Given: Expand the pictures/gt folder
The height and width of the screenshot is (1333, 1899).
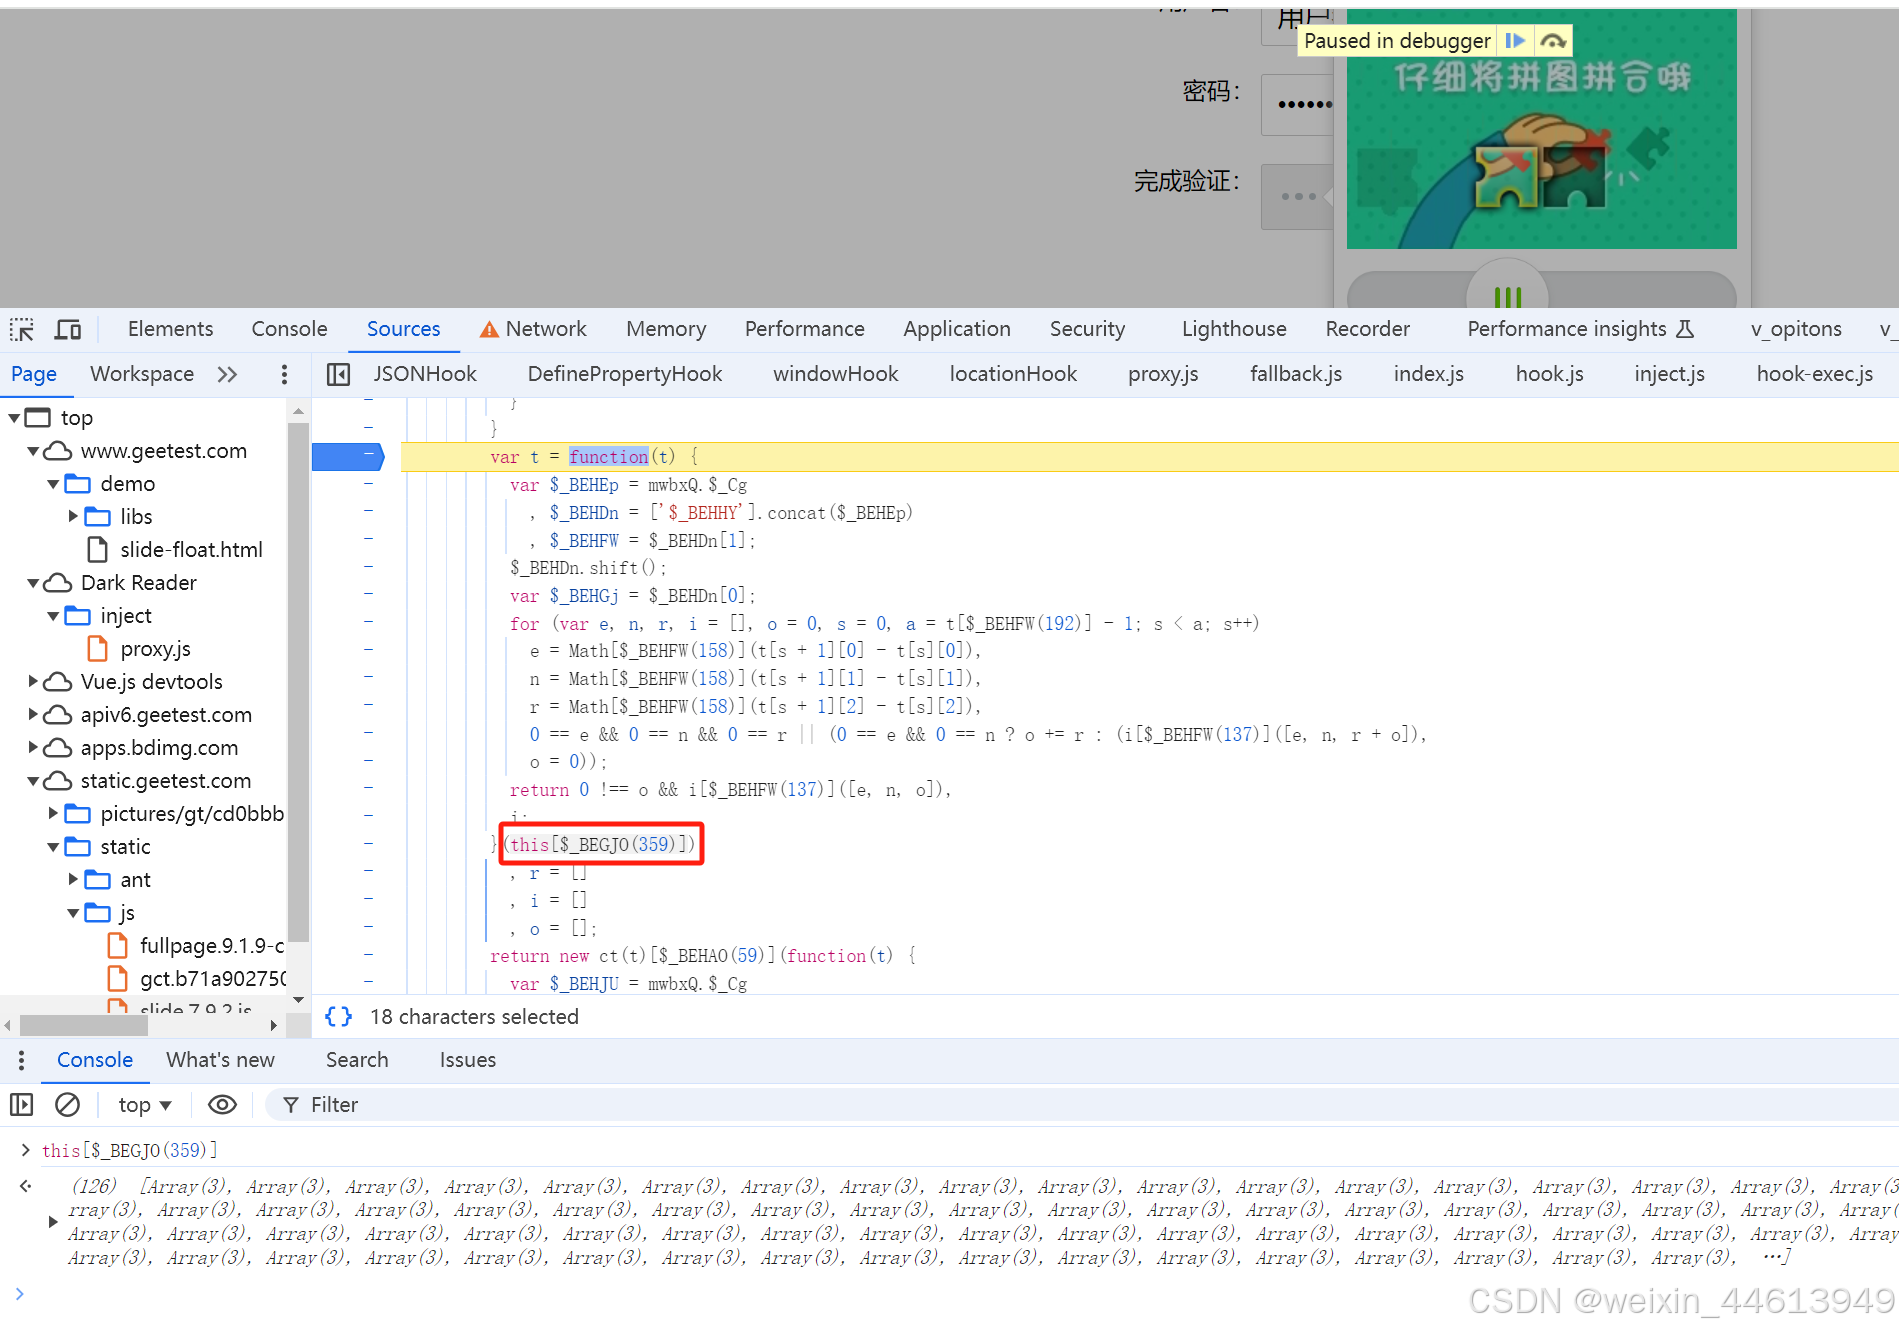Looking at the screenshot, I should [53, 813].
